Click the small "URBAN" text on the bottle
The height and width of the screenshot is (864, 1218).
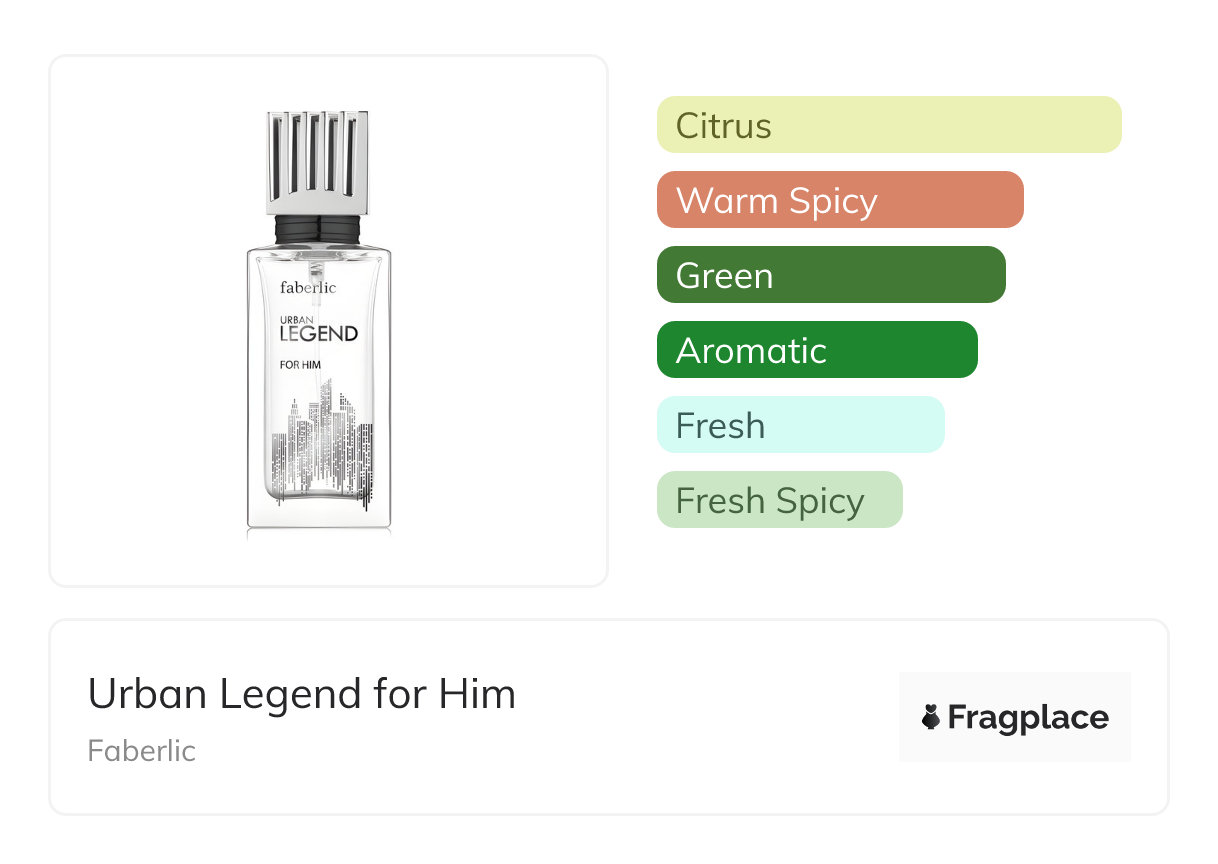297,319
